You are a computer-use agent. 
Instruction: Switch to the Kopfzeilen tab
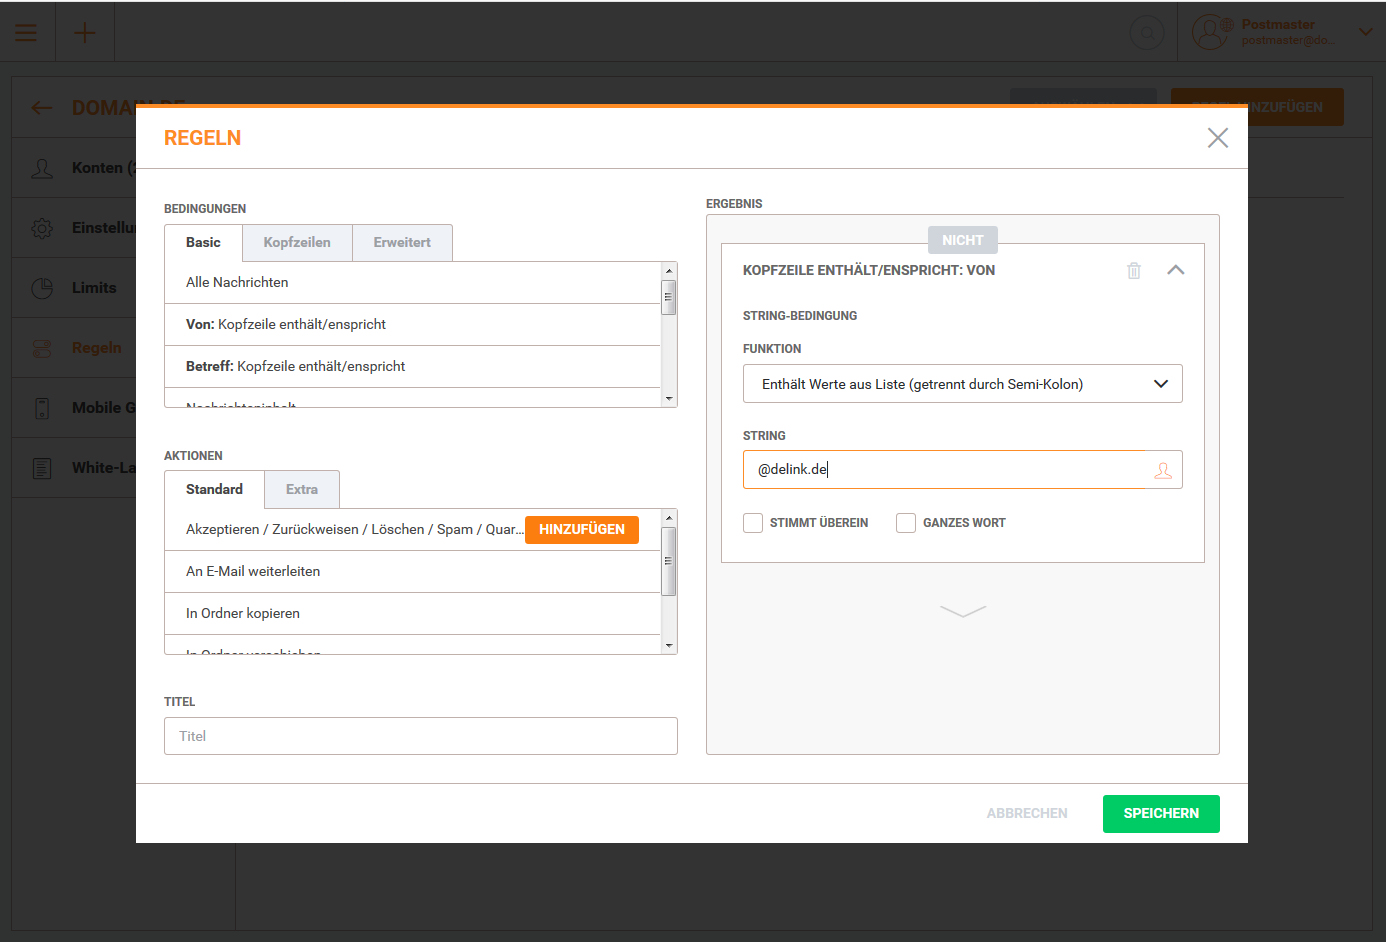click(297, 243)
